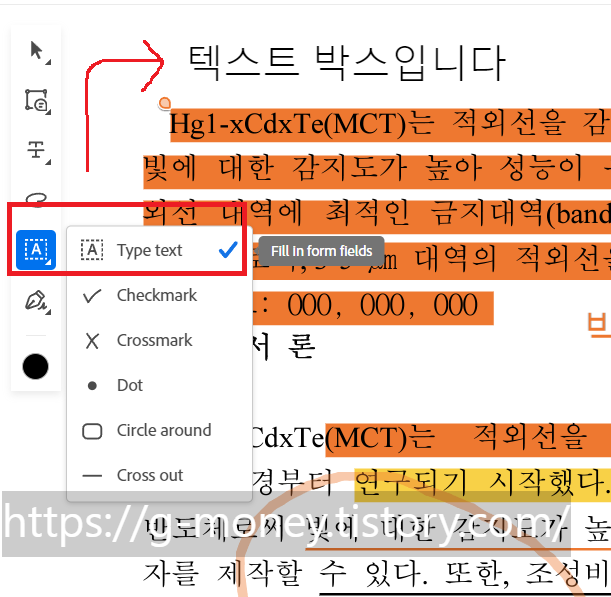The height and width of the screenshot is (597, 611).
Task: Choose Crossmark from the flyout menu
Action: pos(160,341)
